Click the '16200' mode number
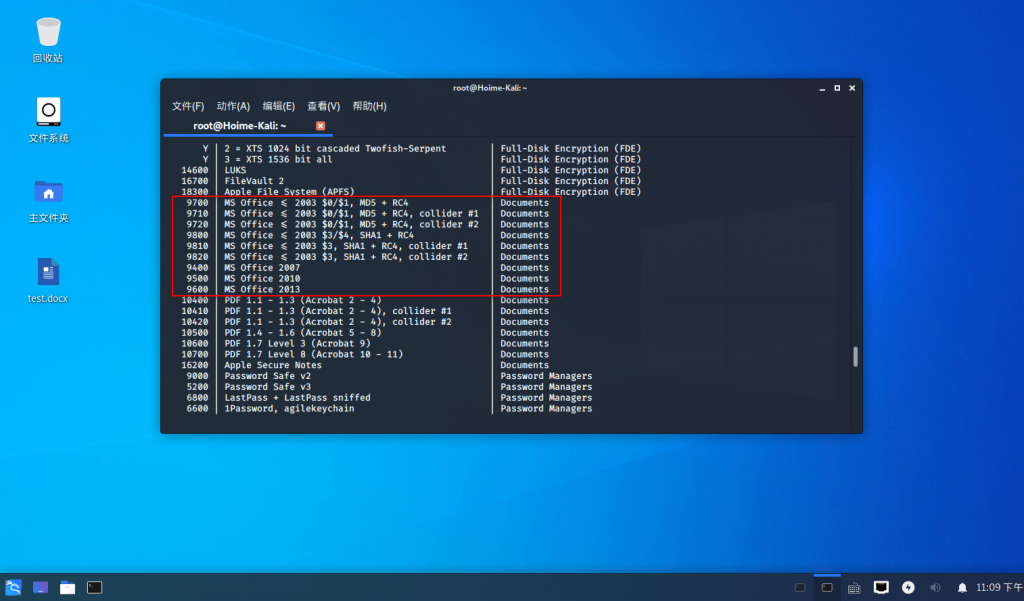The image size is (1024, 601). click(195, 365)
